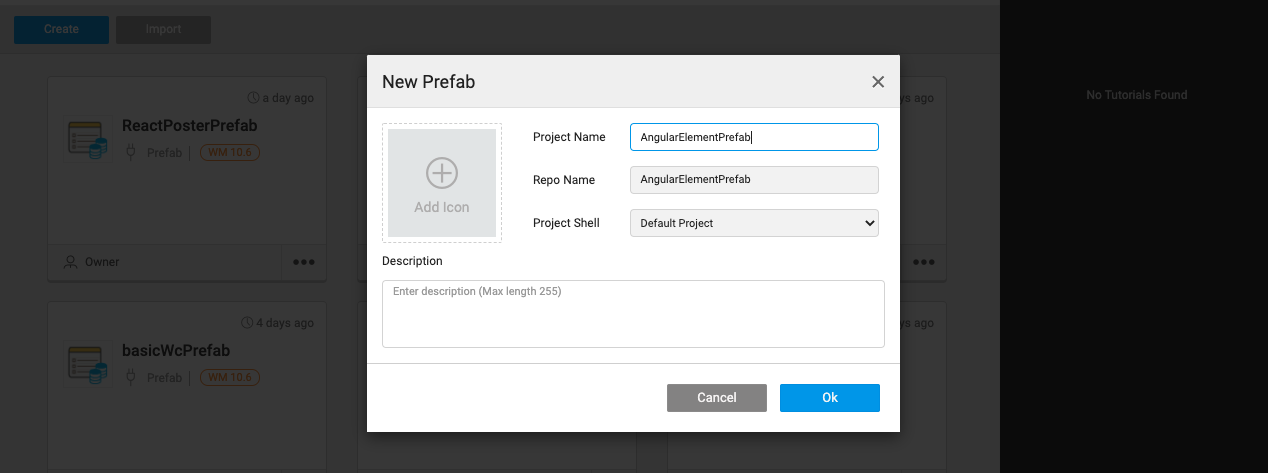Open ReactPosterPrefab three-dots options menu
This screenshot has height=473, width=1268.
pyautogui.click(x=303, y=262)
